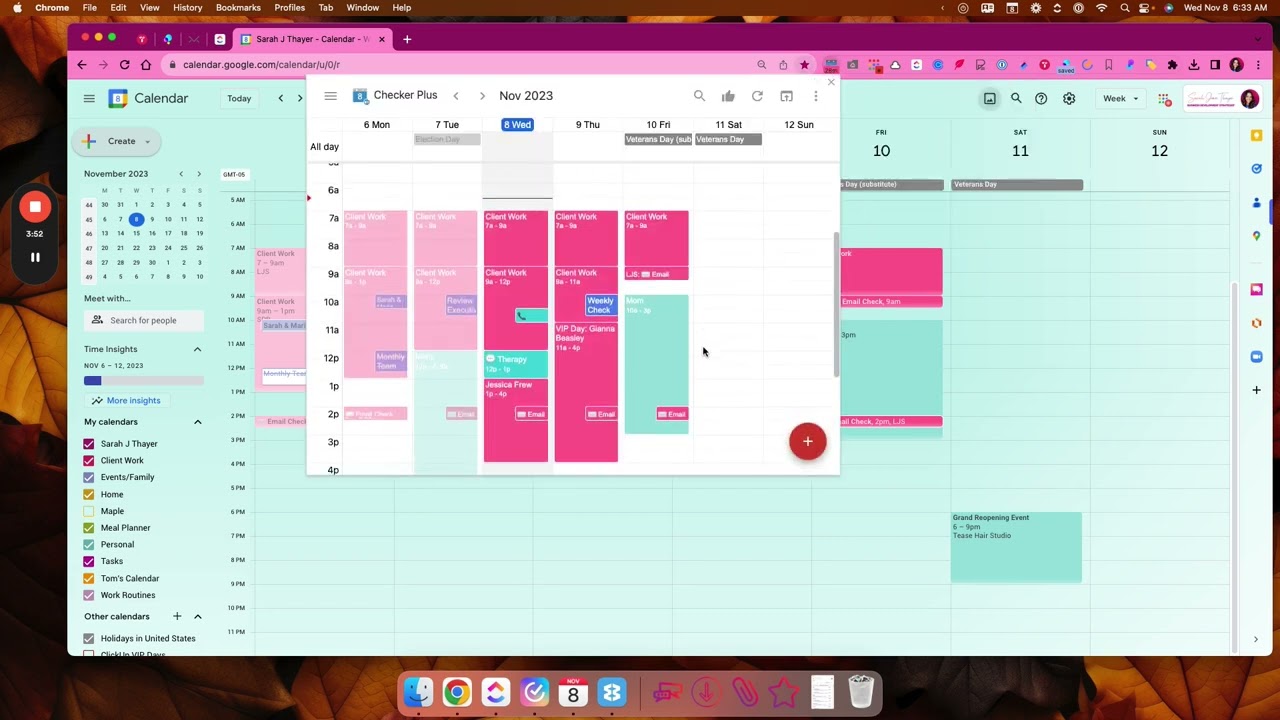Open Contacts in the side panel
The image size is (1280, 720).
tap(1257, 202)
